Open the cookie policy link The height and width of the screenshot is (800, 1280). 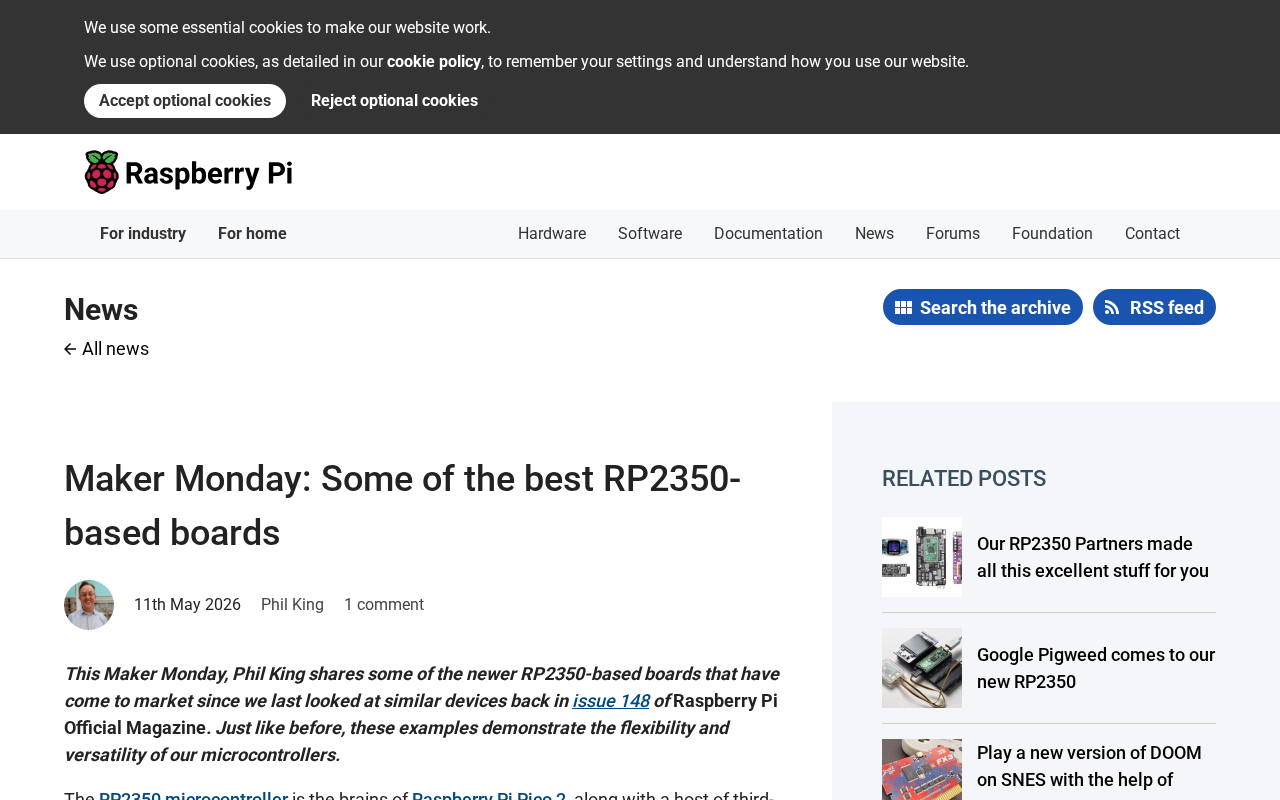pos(434,62)
